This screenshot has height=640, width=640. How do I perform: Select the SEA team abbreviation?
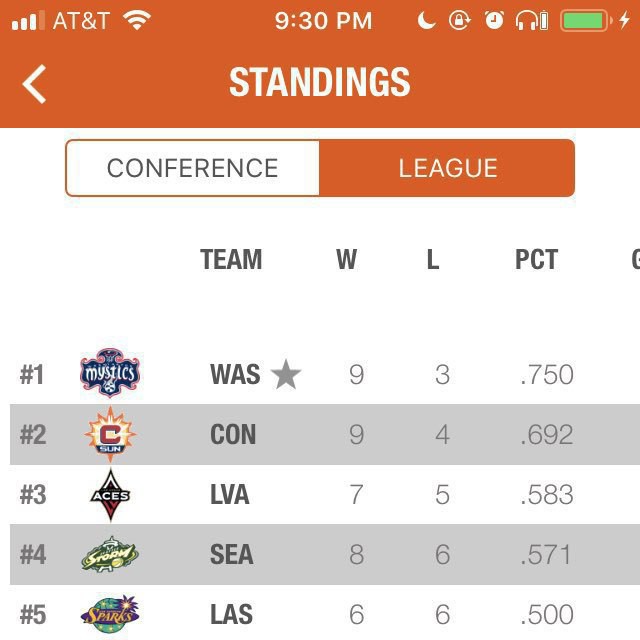(231, 555)
